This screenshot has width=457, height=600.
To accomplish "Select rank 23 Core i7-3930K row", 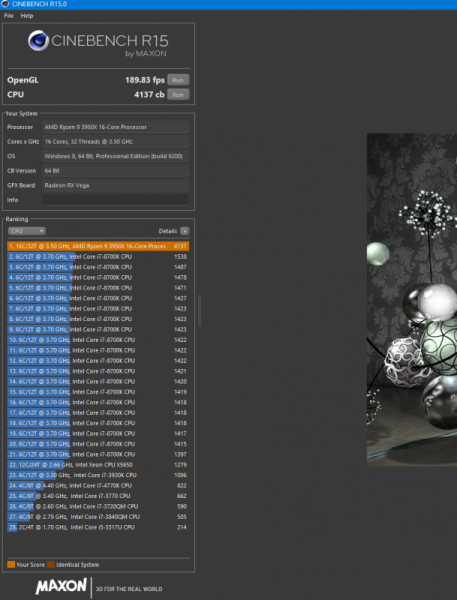I will [x=98, y=475].
